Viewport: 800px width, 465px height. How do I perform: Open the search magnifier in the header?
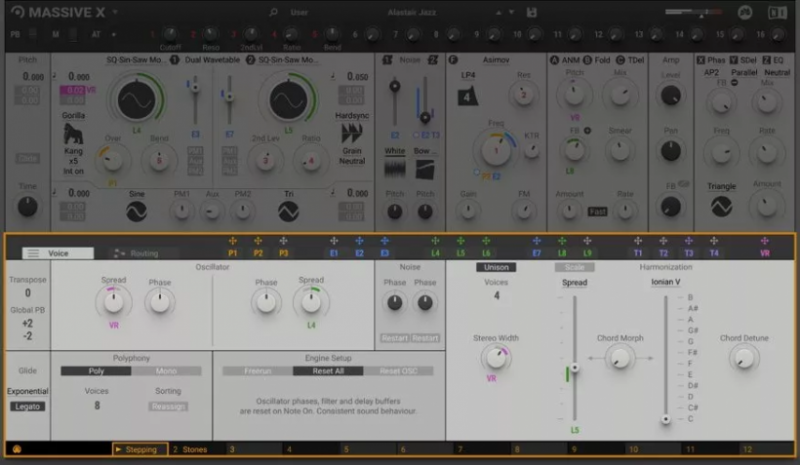click(x=273, y=12)
